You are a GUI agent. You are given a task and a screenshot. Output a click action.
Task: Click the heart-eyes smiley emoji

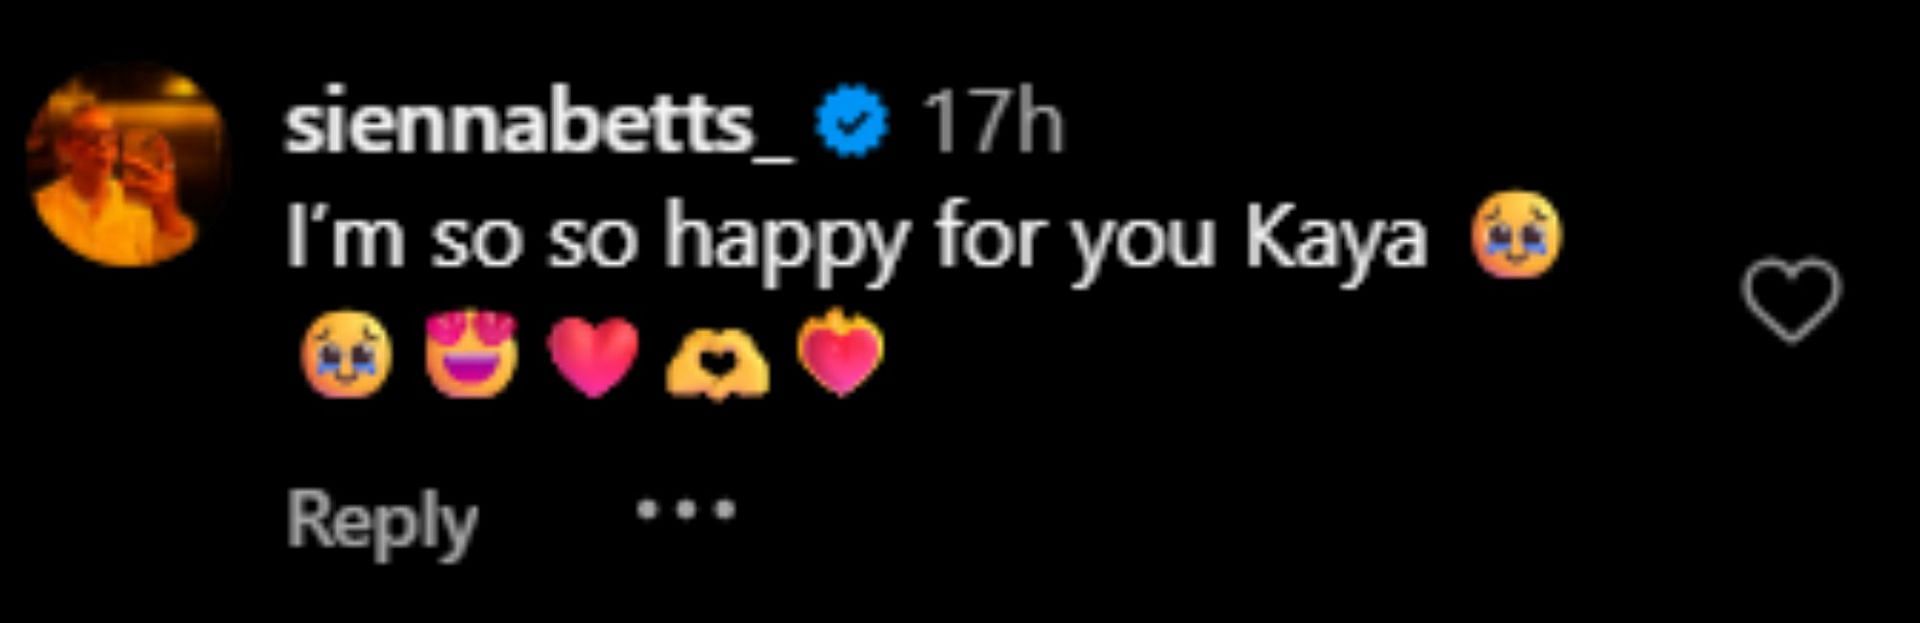coord(471,354)
